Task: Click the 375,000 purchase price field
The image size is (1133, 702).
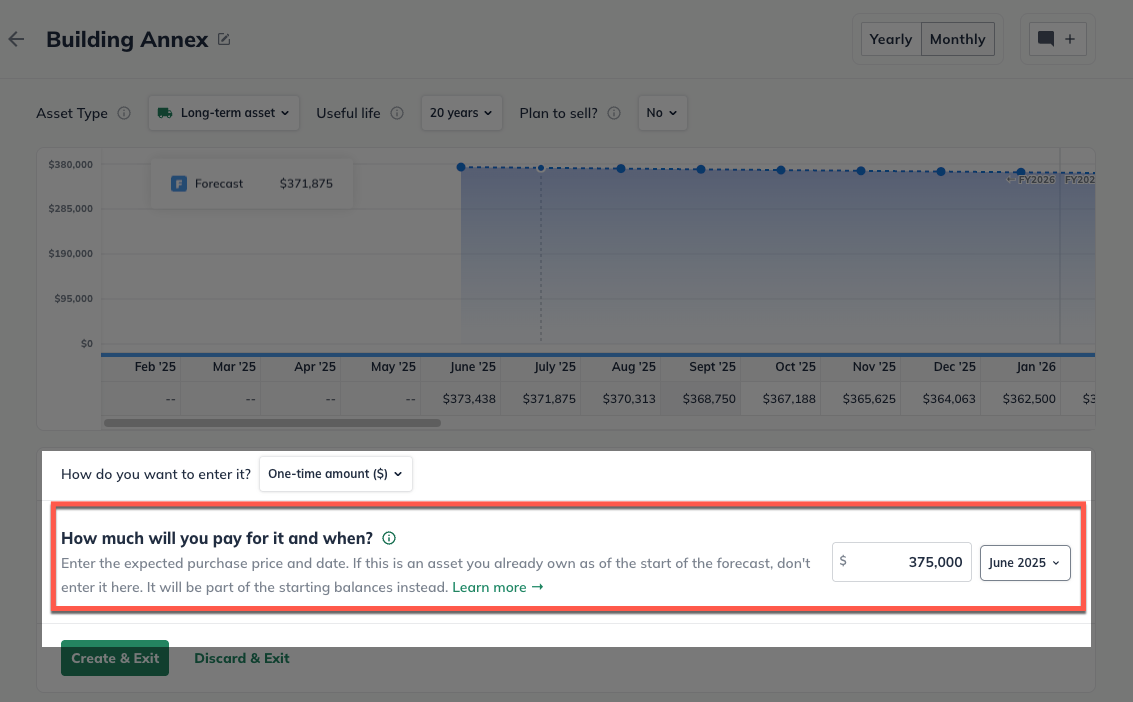Action: click(901, 562)
